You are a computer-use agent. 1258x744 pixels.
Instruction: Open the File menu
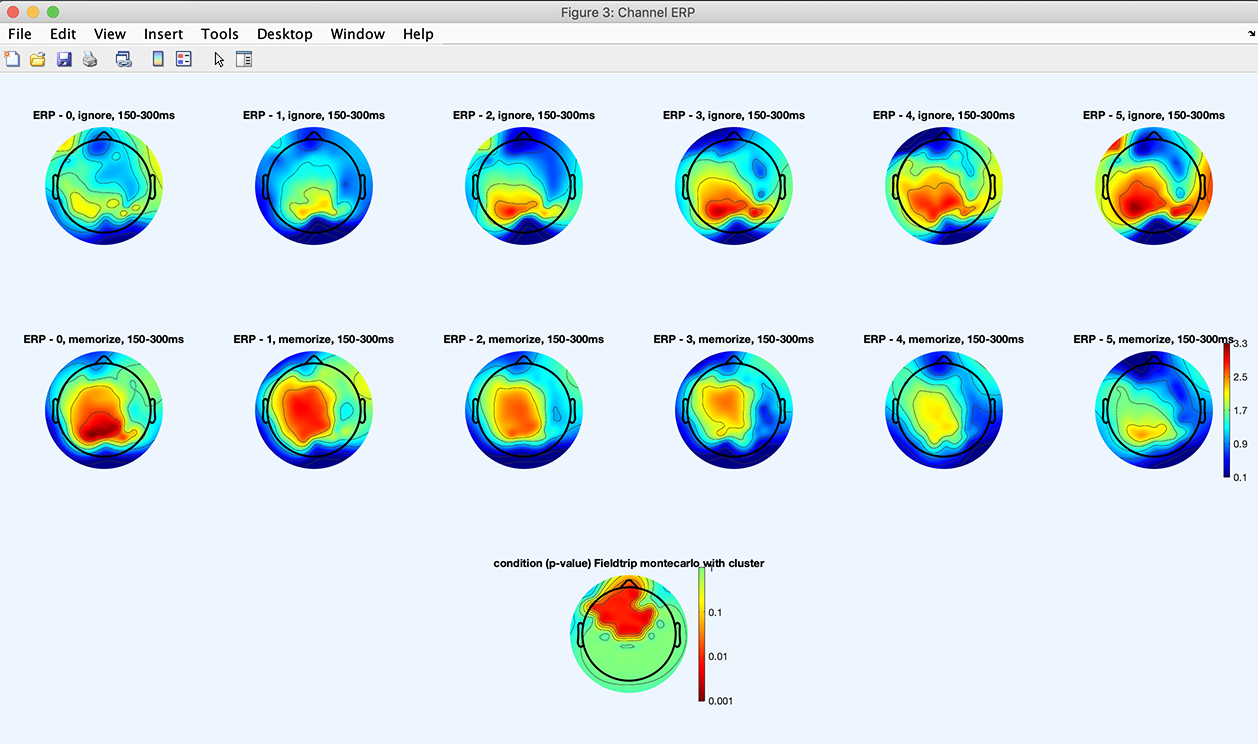click(x=20, y=34)
